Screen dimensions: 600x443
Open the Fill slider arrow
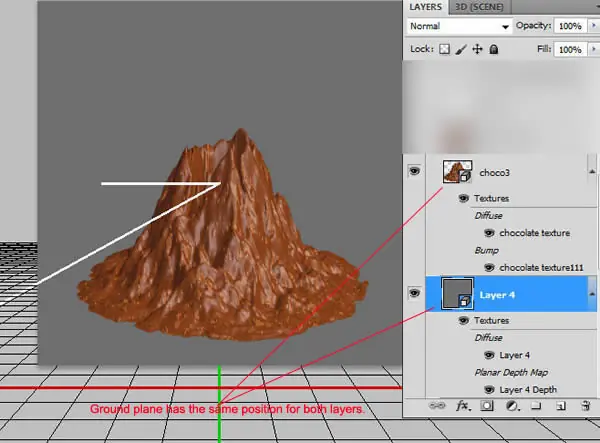[x=594, y=49]
